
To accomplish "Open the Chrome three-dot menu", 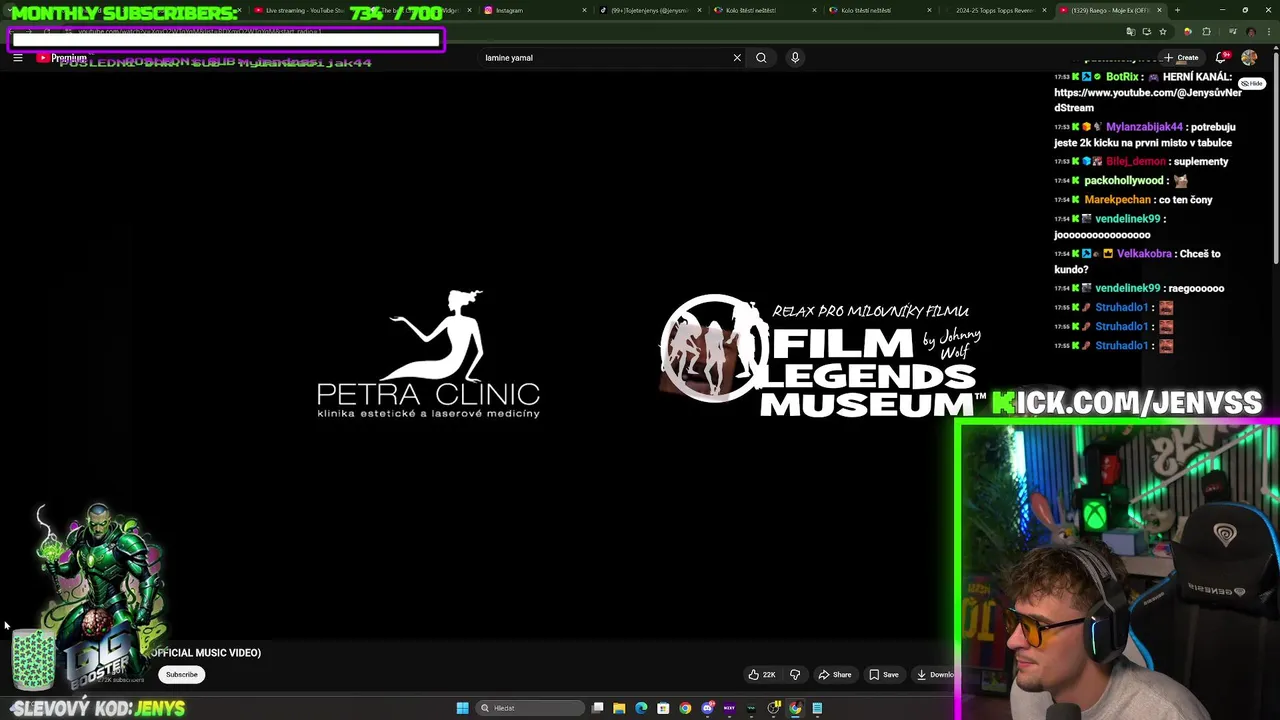I will click(x=1267, y=32).
